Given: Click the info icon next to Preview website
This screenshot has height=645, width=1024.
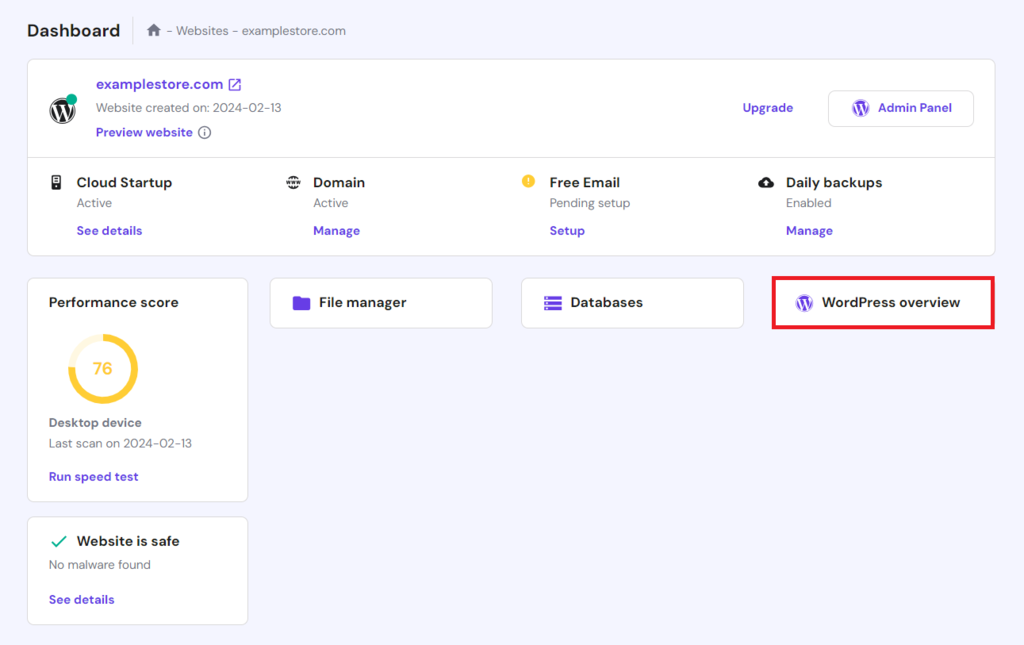Looking at the screenshot, I should [204, 133].
